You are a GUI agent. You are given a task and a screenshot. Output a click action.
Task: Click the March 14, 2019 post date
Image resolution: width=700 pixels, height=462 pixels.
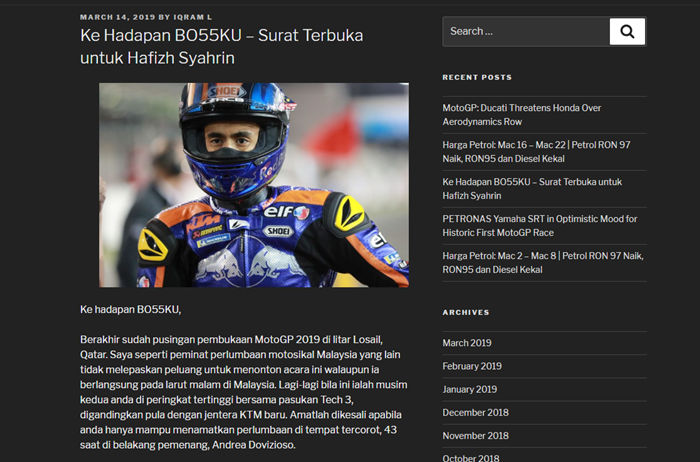[117, 17]
